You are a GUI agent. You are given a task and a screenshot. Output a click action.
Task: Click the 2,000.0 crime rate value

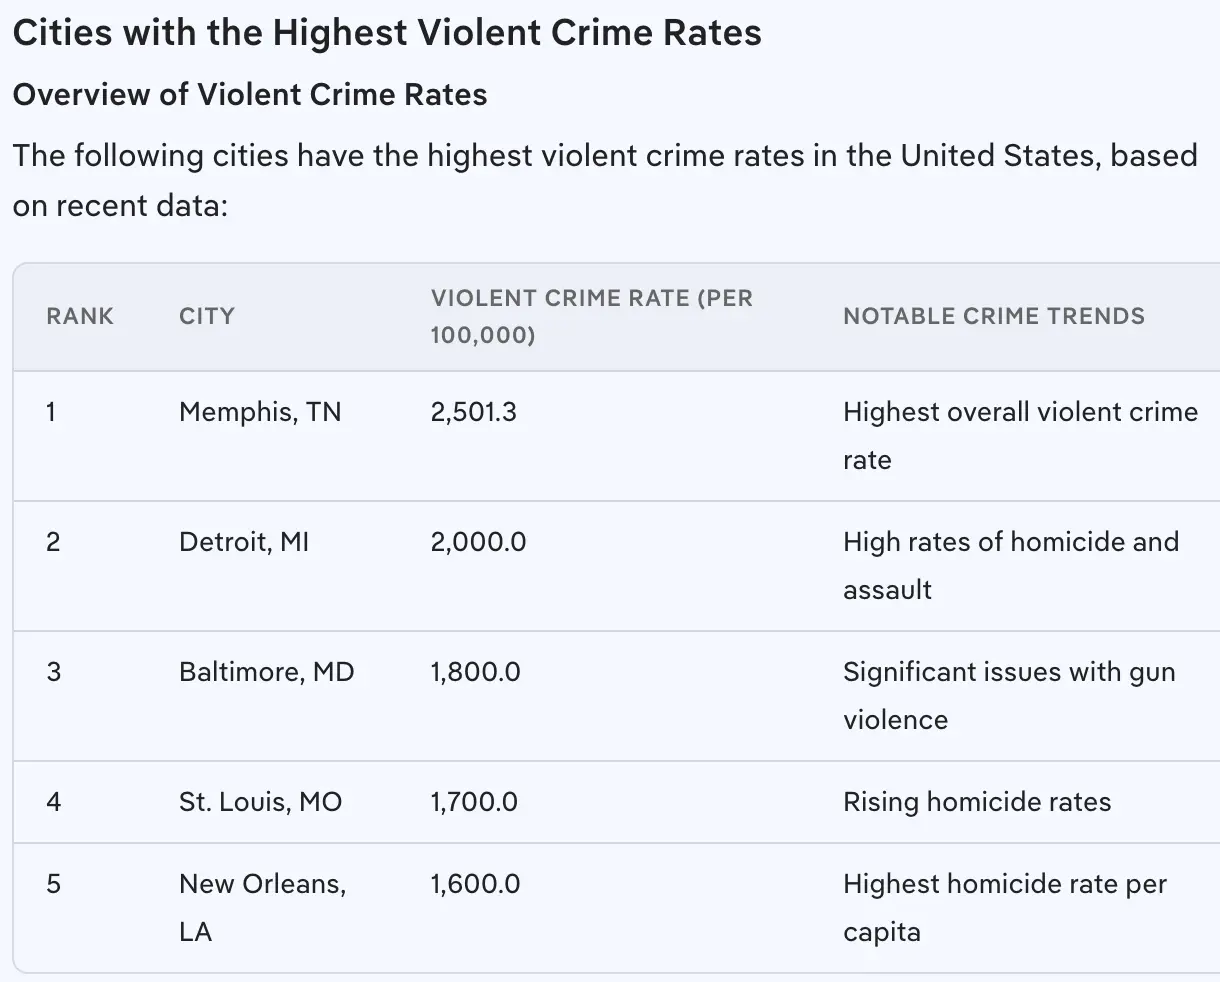point(478,542)
